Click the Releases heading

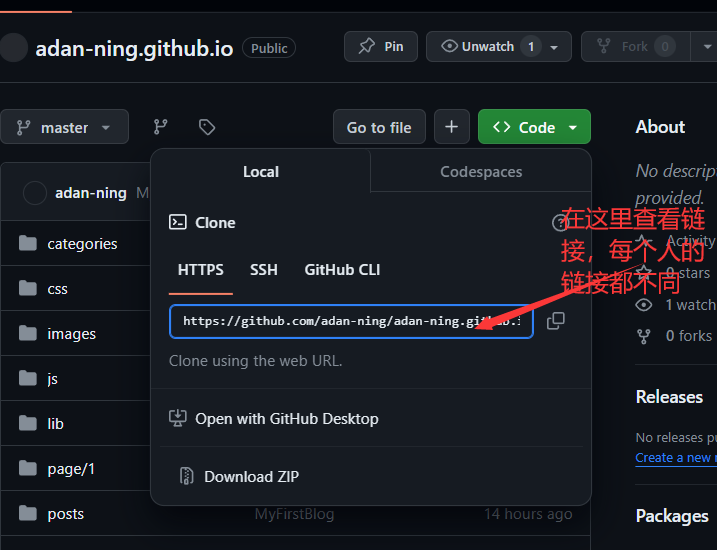669,397
